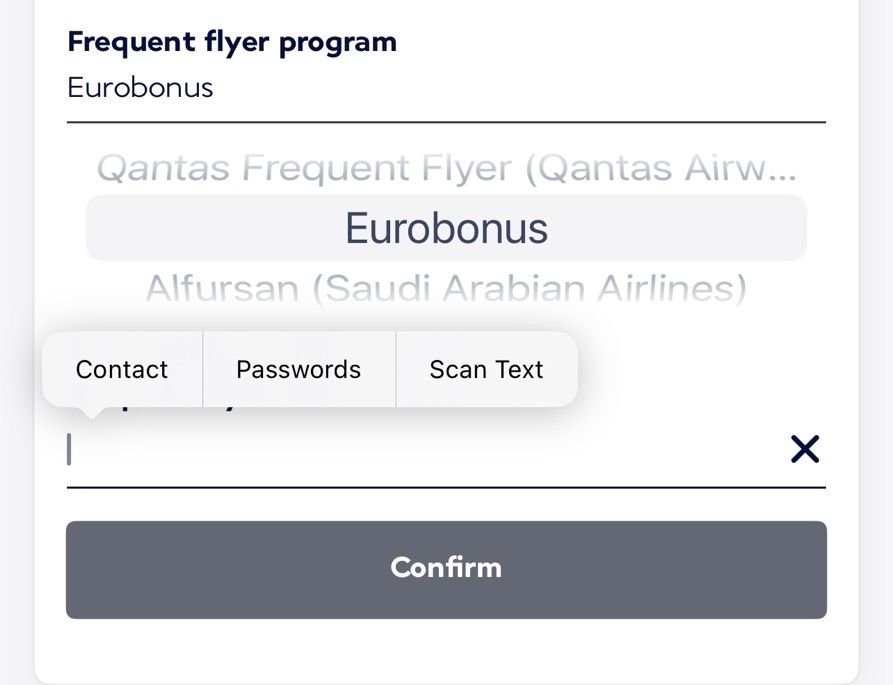Viewport: 893px width, 685px height.
Task: Select Alfursan (Saudi Arabian Airlines) option
Action: [x=446, y=289]
